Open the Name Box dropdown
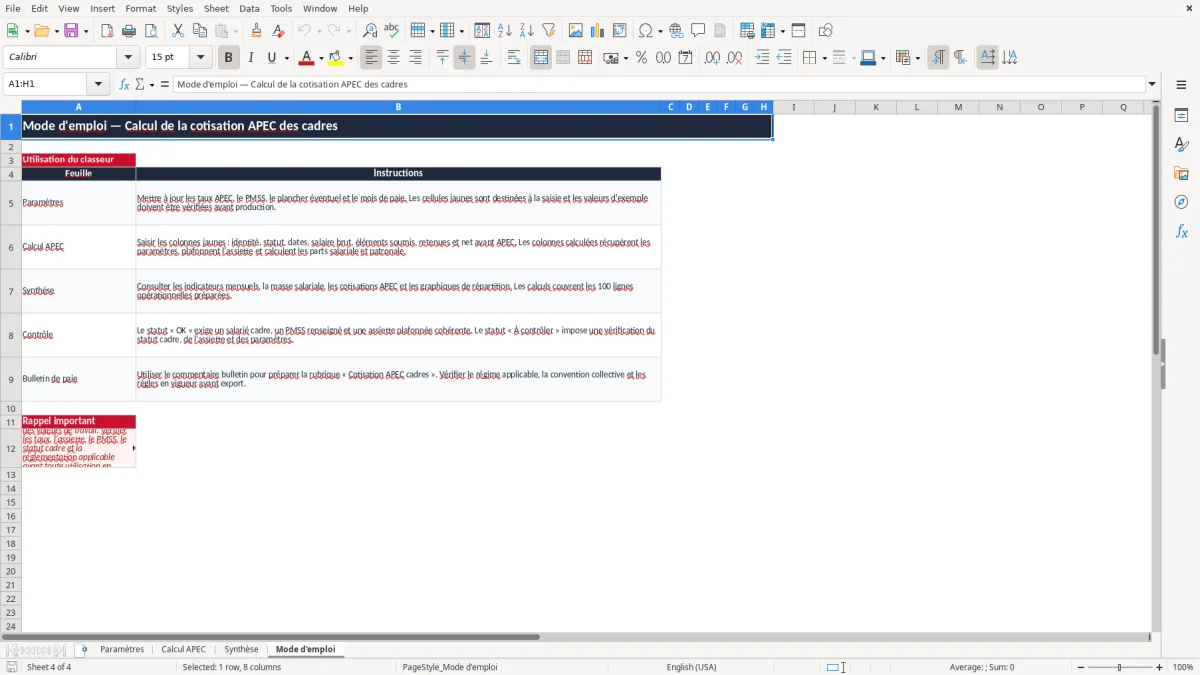 (x=99, y=85)
